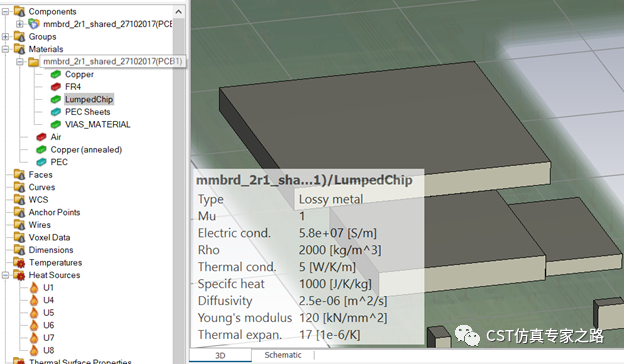The height and width of the screenshot is (364, 624).
Task: Click the navigation tree scroll-up arrow
Action: pyautogui.click(x=179, y=12)
